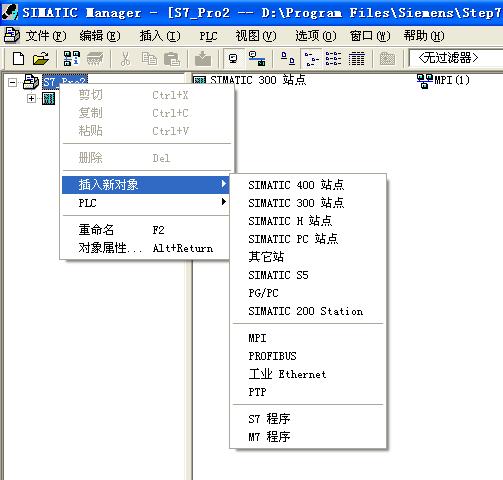Image resolution: width=503 pixels, height=480 pixels.
Task: Choose 其它站 from the submenu
Action: pos(308,257)
